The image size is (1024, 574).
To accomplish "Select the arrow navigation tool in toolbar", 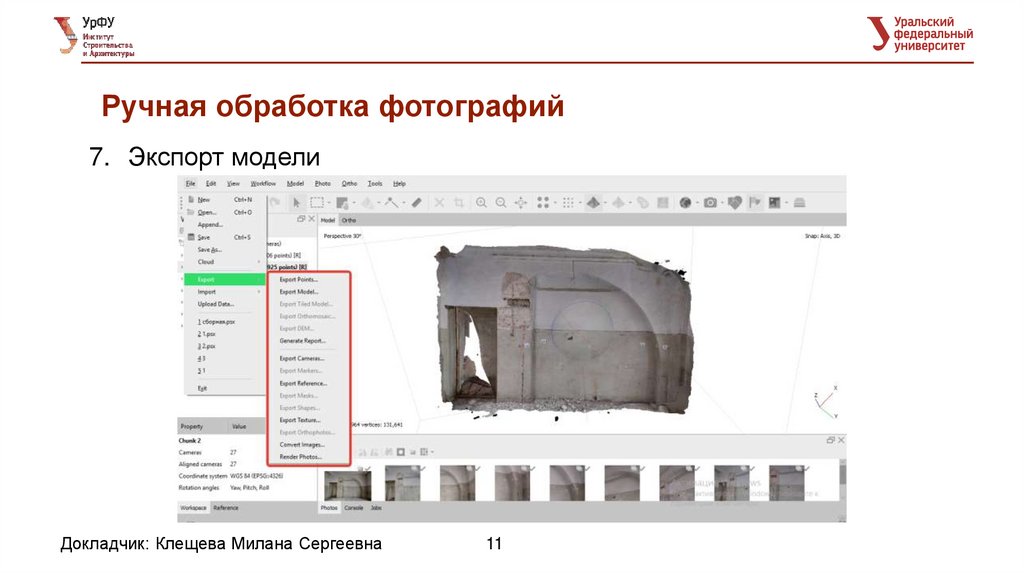I will click(x=296, y=202).
